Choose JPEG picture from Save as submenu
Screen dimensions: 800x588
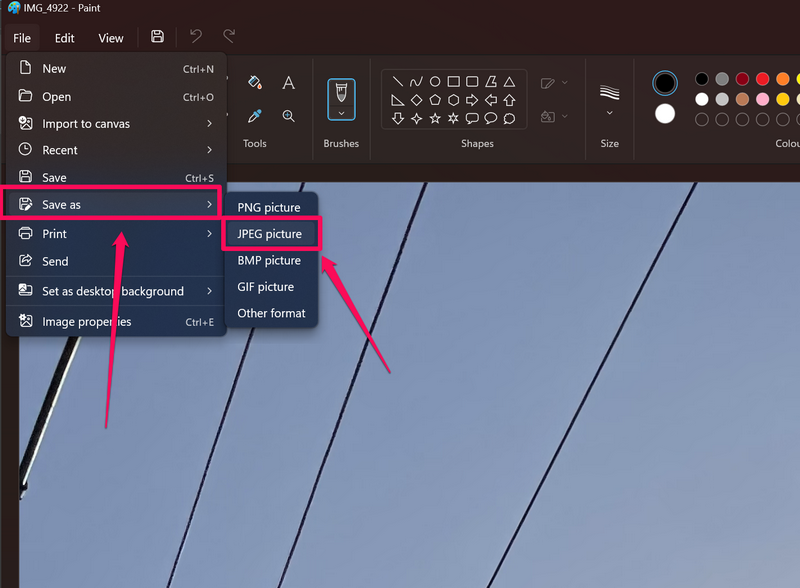click(269, 234)
